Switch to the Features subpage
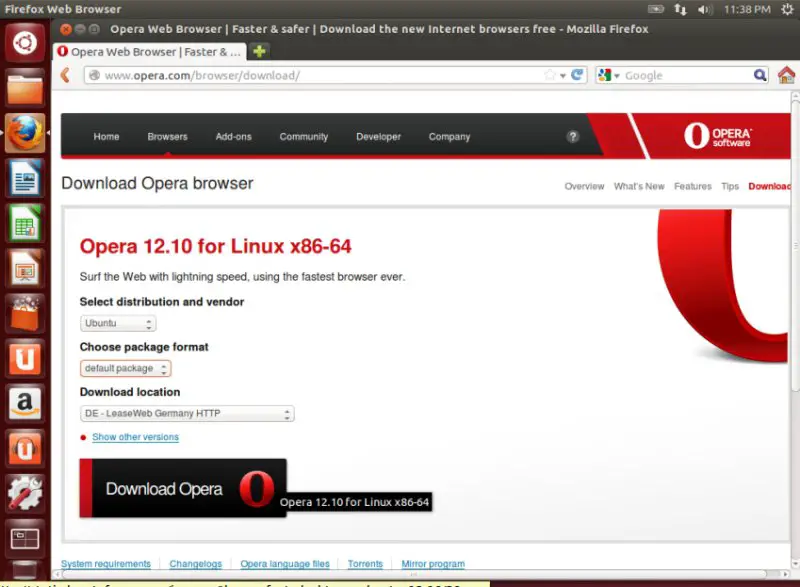This screenshot has width=800, height=587. 692,186
